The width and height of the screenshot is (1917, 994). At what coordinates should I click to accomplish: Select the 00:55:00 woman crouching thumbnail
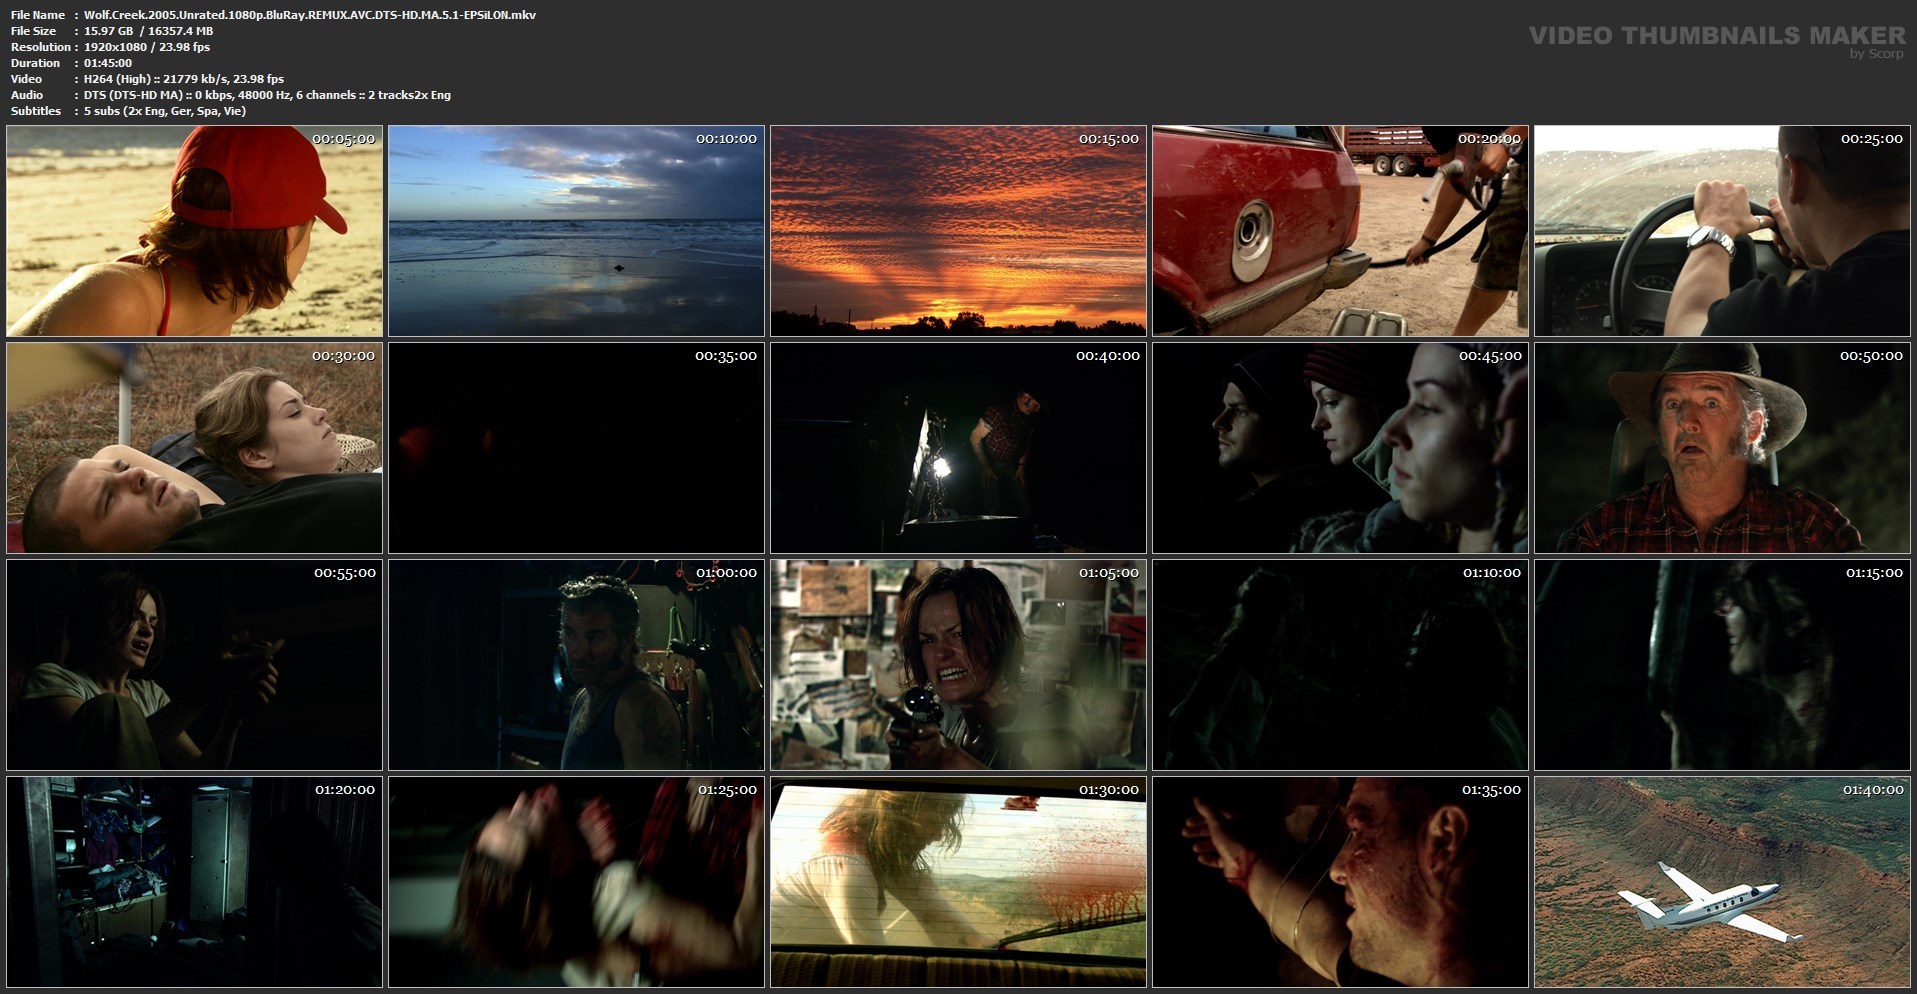[x=194, y=665]
